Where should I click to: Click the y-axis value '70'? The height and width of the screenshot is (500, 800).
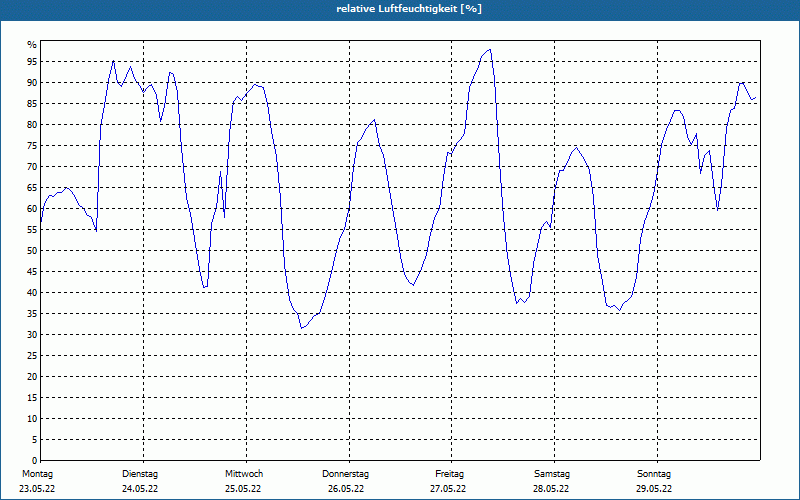click(x=32, y=167)
